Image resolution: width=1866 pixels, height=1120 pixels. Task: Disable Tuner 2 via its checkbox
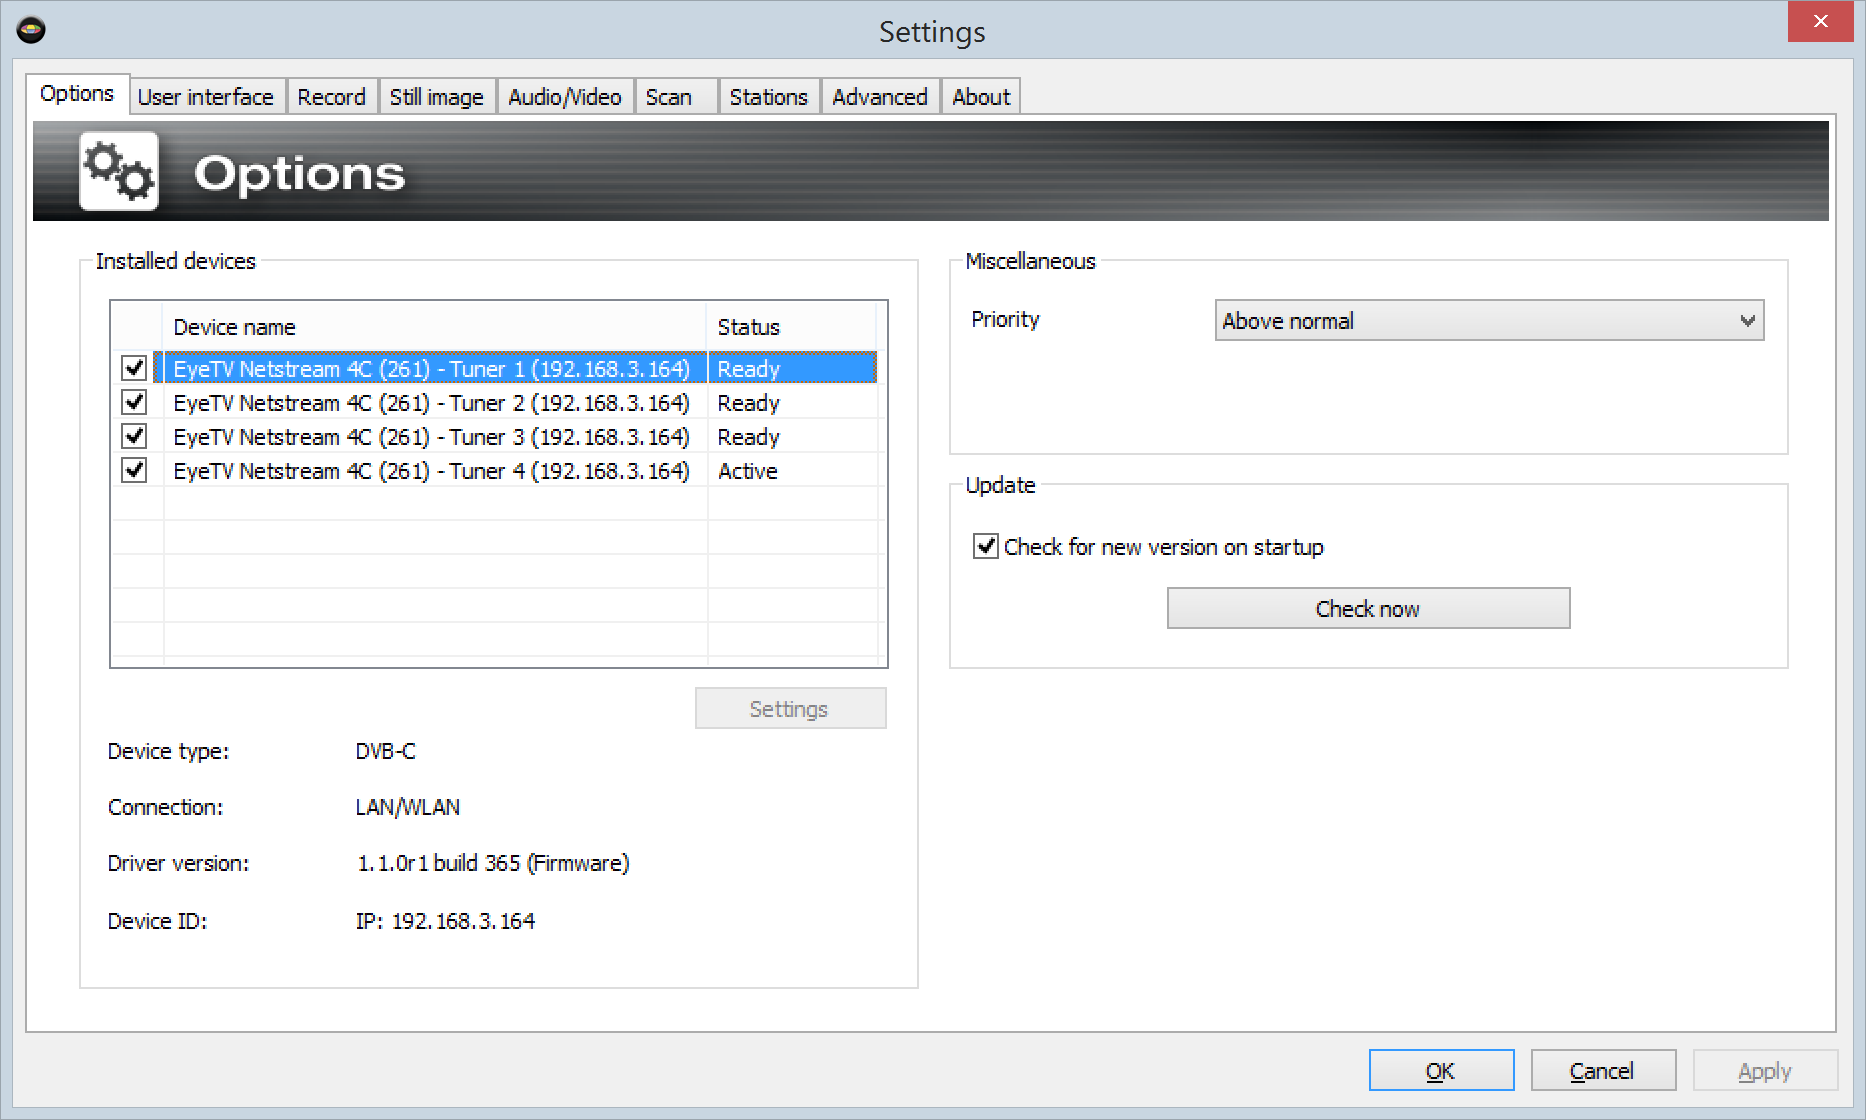point(134,402)
